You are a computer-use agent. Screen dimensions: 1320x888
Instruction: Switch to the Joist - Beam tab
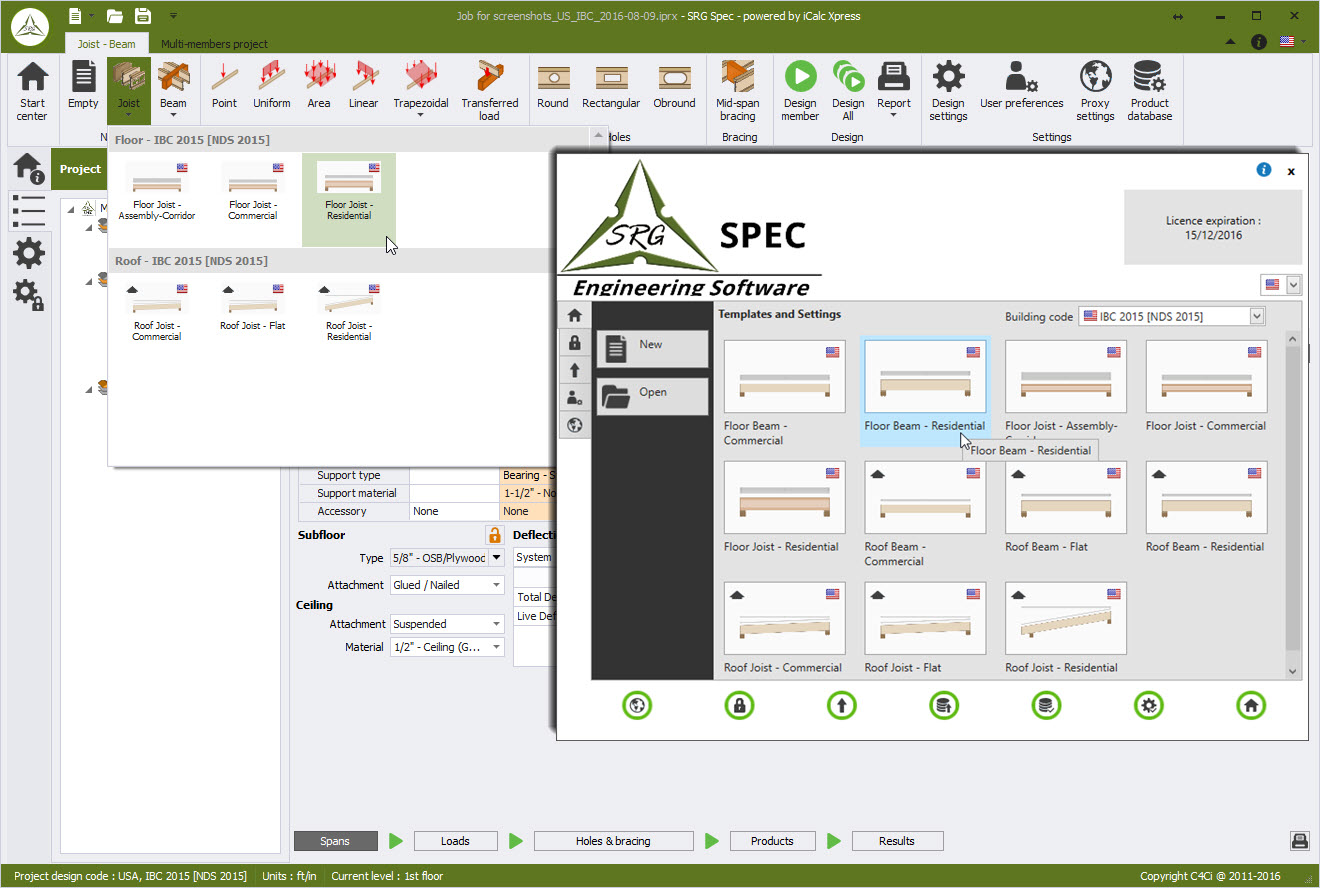[107, 44]
